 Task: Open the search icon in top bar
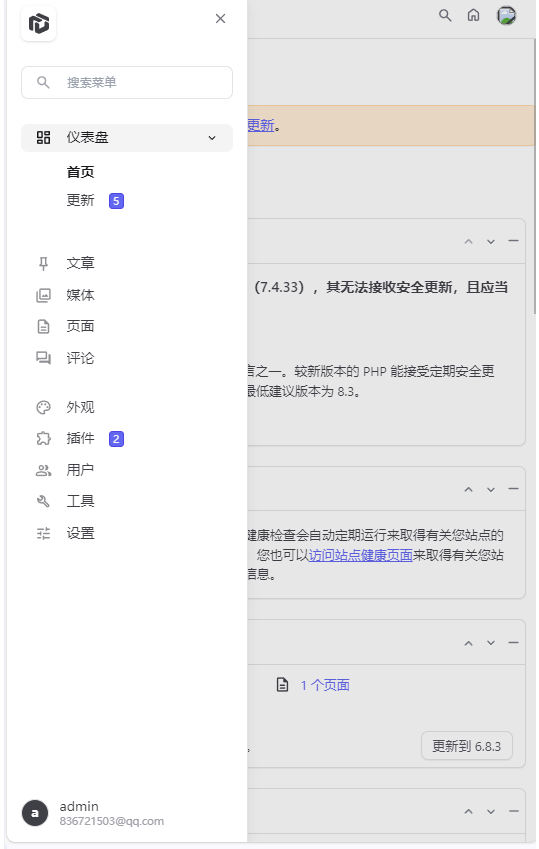click(445, 15)
